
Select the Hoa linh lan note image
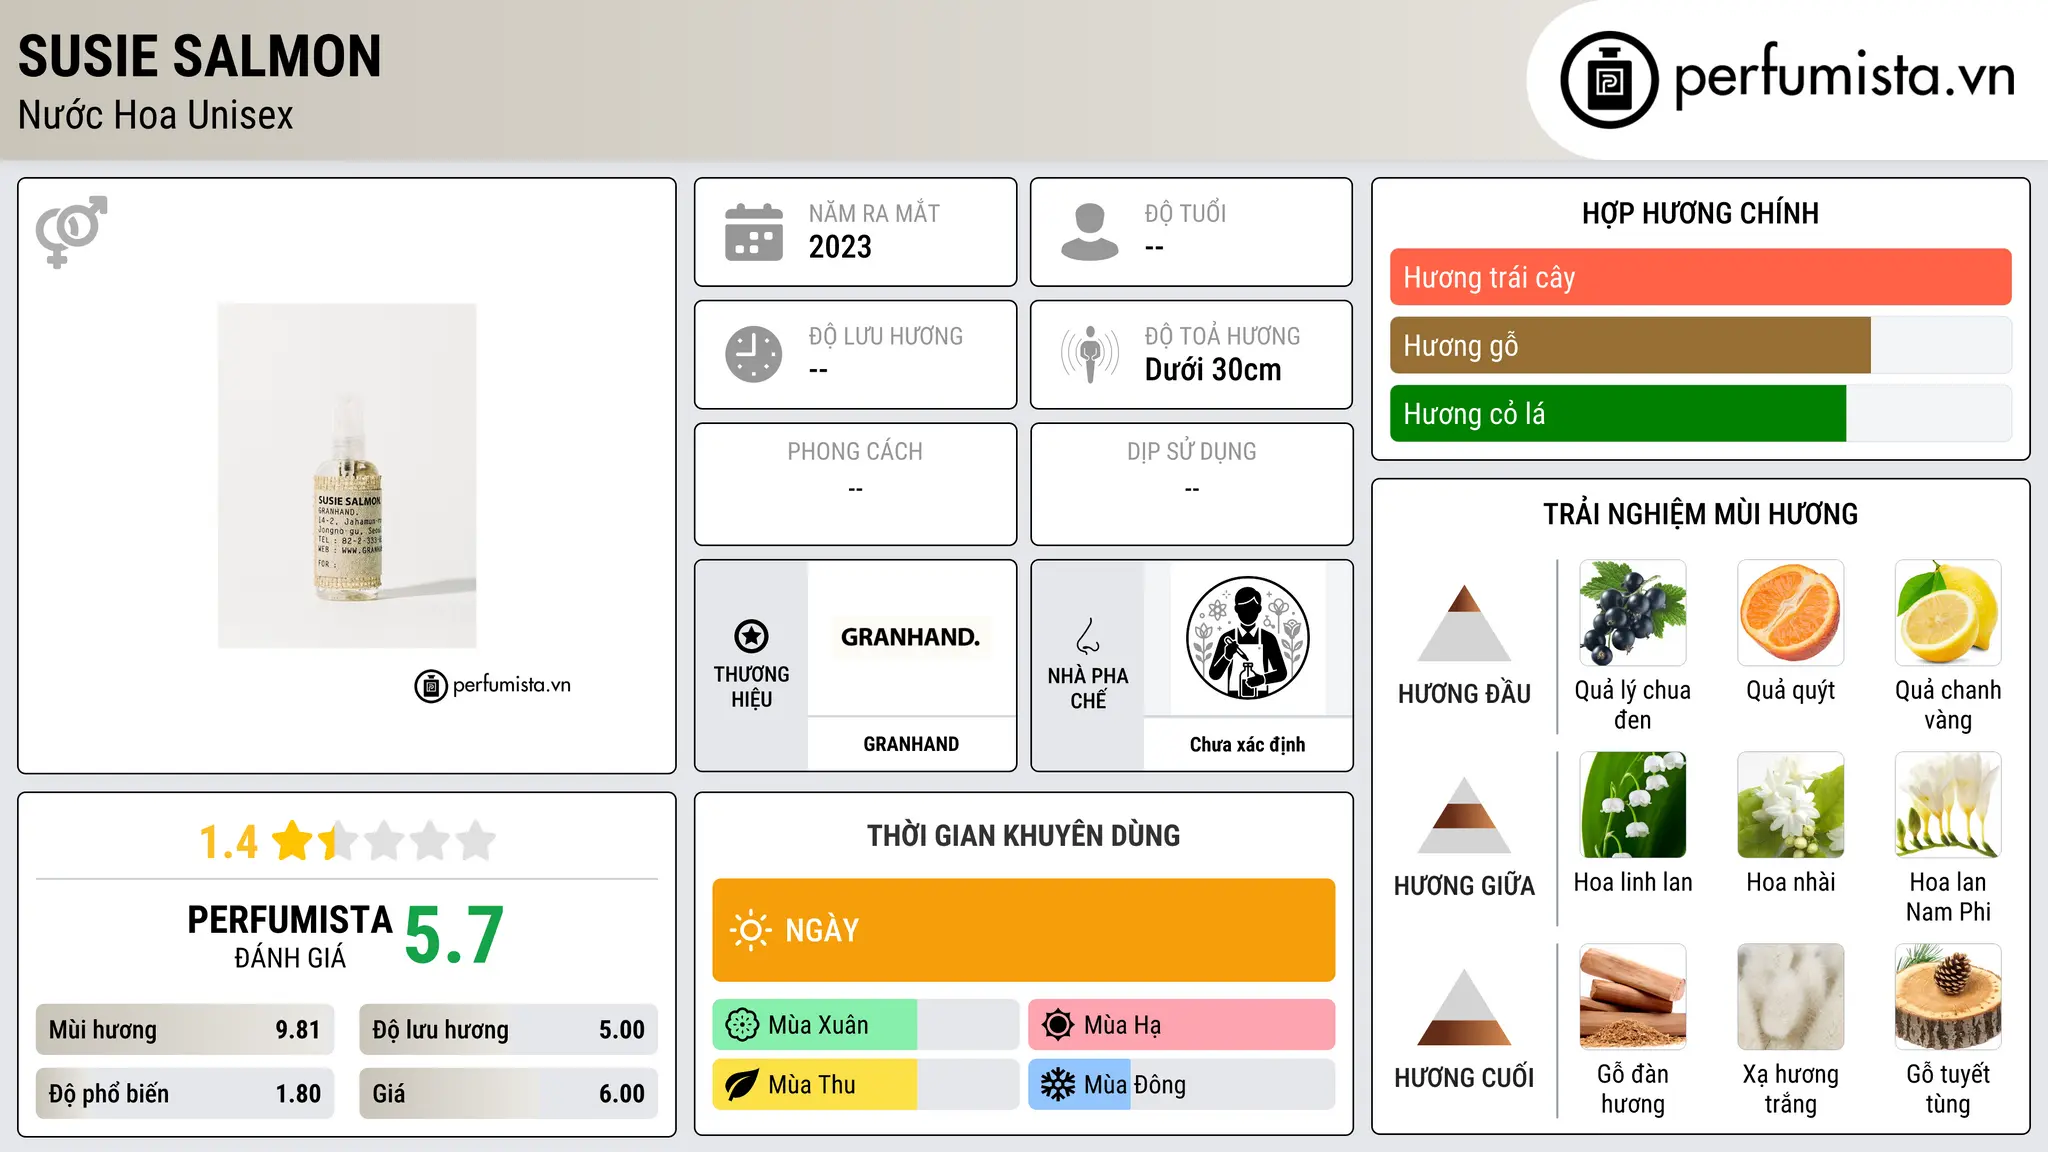(1632, 805)
